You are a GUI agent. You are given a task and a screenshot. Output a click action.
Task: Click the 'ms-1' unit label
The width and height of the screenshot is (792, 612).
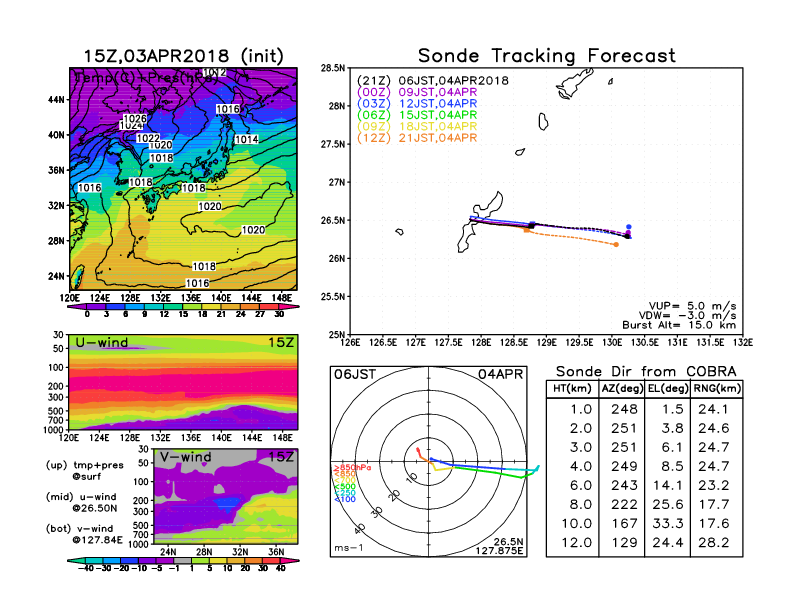(349, 548)
